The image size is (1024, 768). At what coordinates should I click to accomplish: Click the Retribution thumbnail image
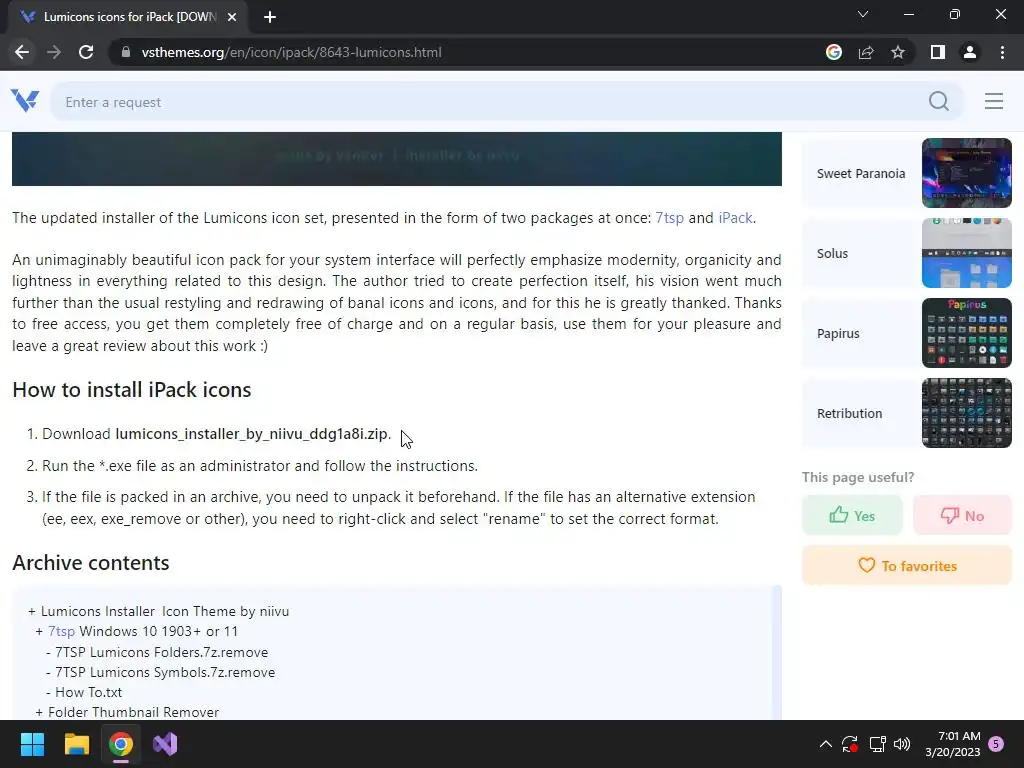967,413
